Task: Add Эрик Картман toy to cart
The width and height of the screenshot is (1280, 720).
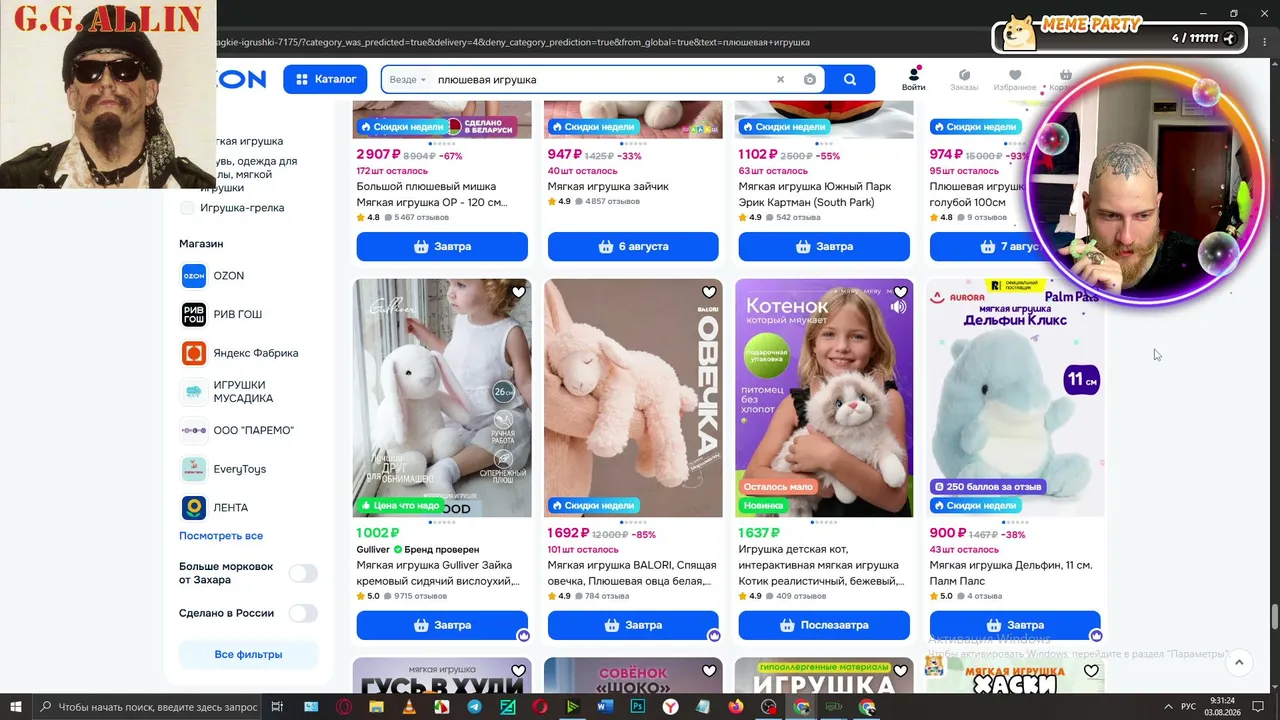Action: 824,247
